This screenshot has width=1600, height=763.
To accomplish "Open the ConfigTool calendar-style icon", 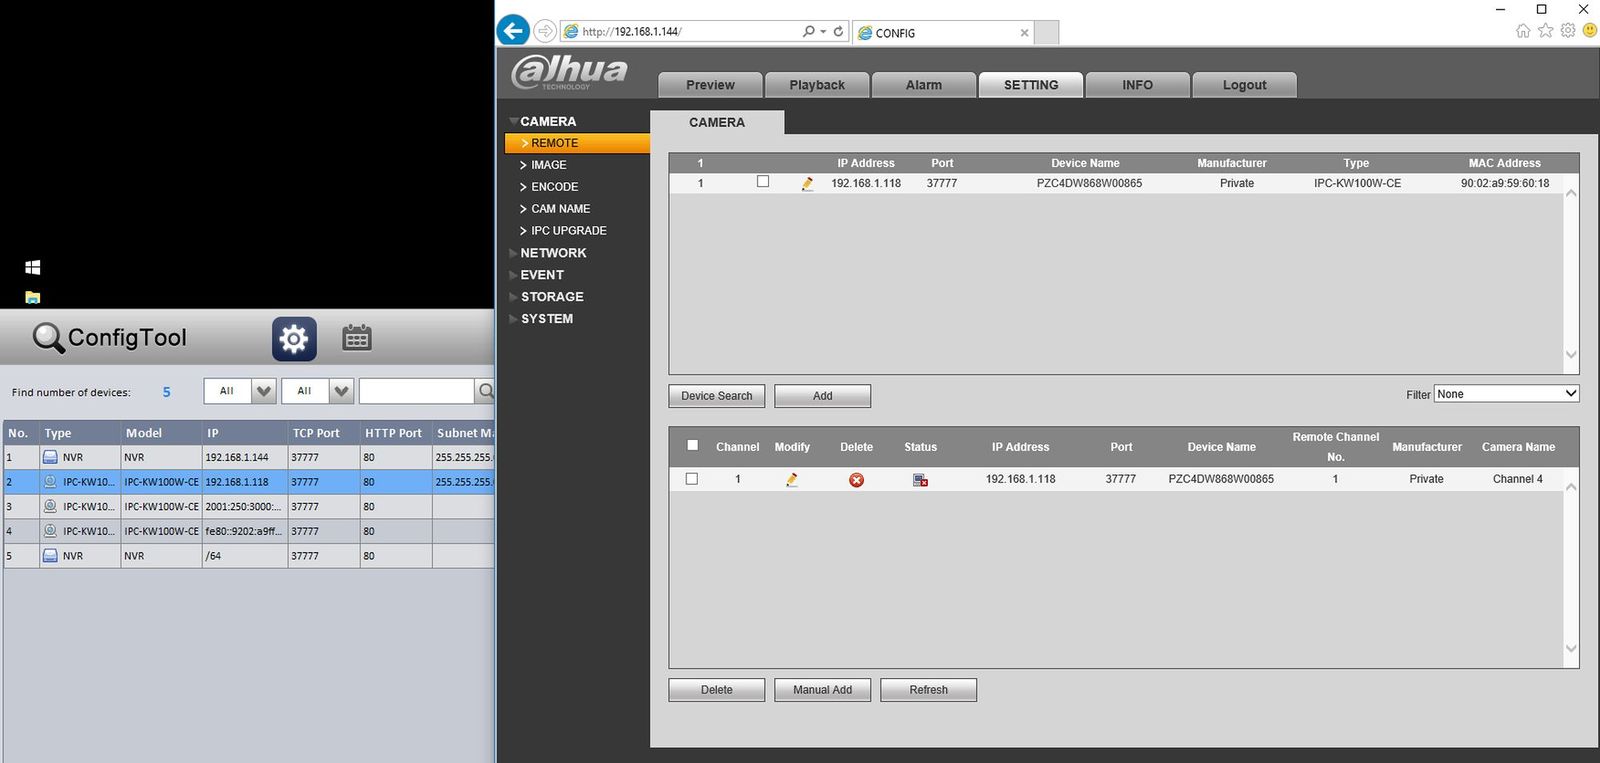I will [x=357, y=339].
